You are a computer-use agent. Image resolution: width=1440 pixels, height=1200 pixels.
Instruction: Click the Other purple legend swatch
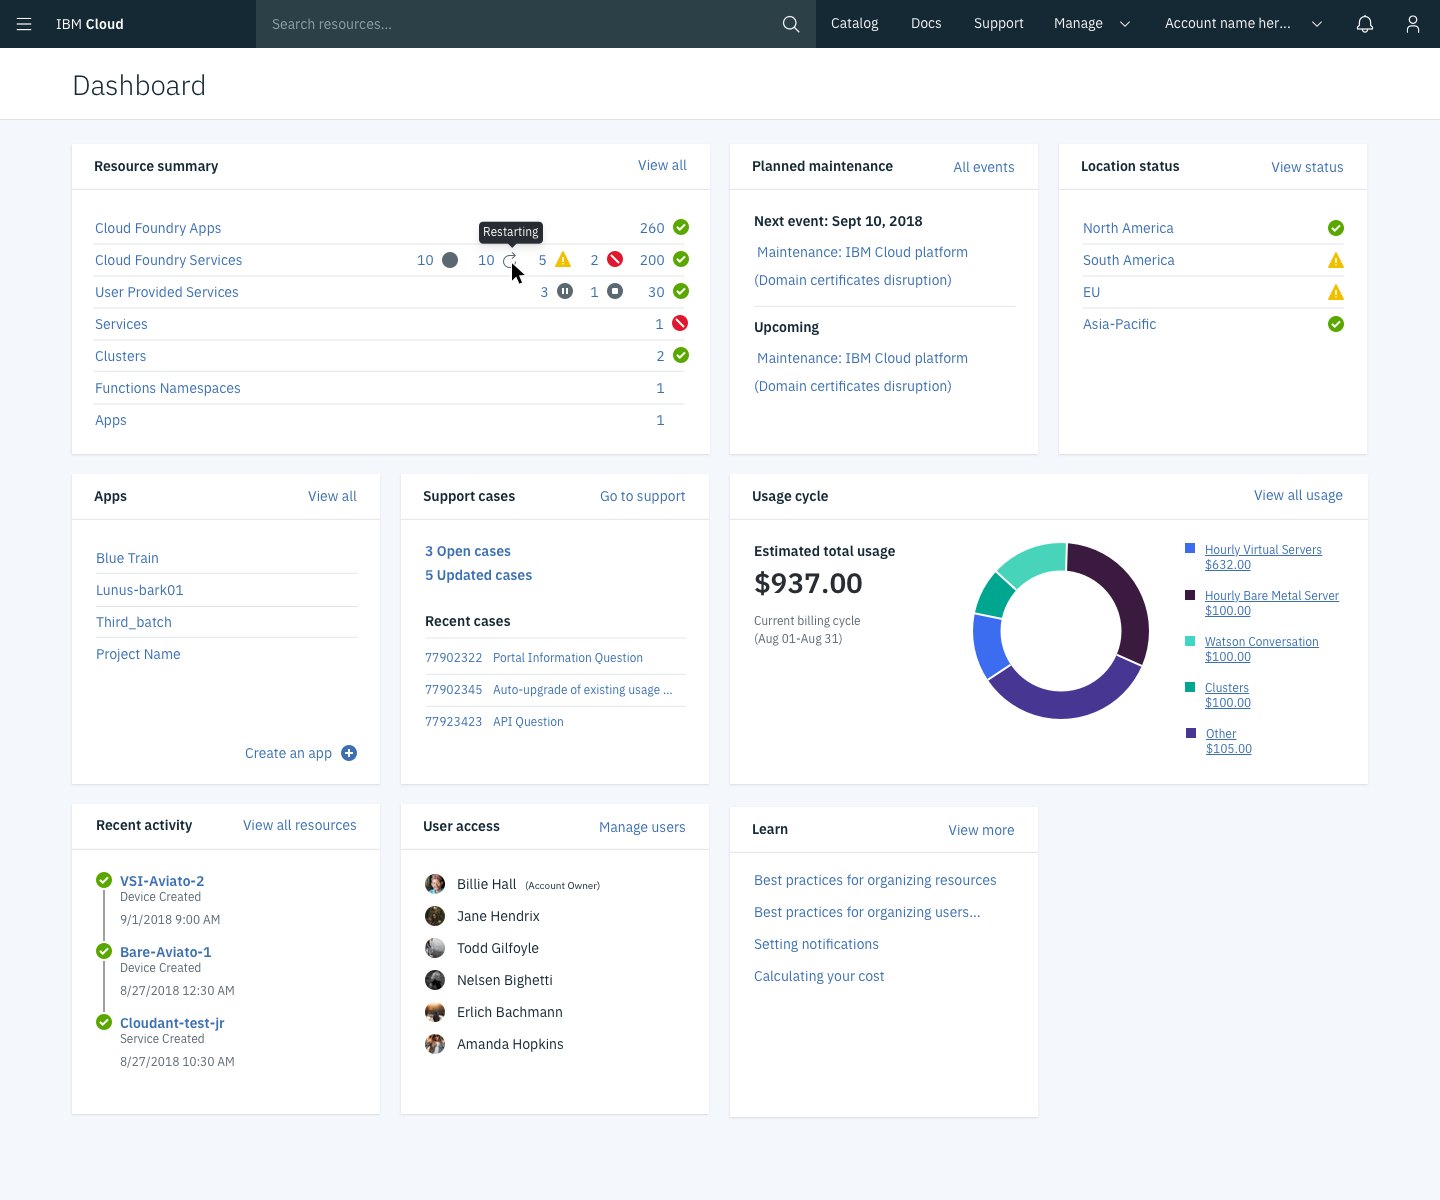click(x=1190, y=733)
